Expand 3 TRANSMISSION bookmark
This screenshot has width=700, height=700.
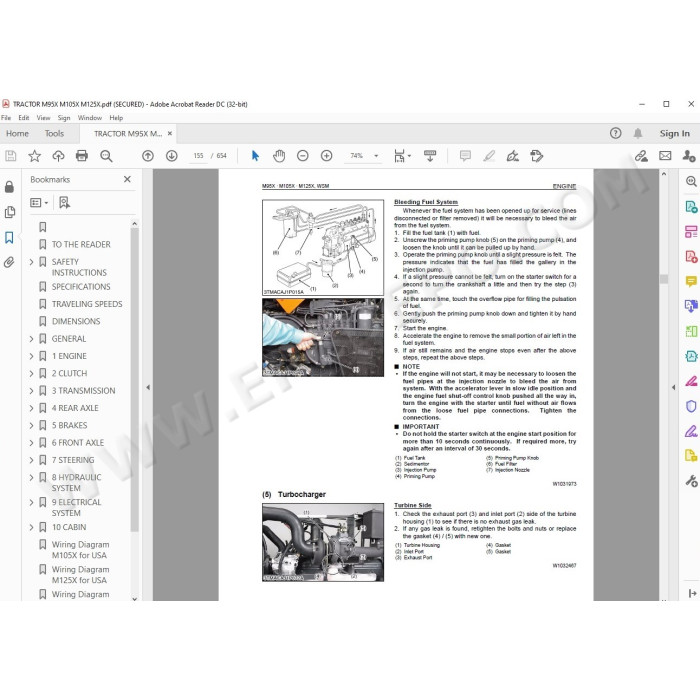point(31,391)
